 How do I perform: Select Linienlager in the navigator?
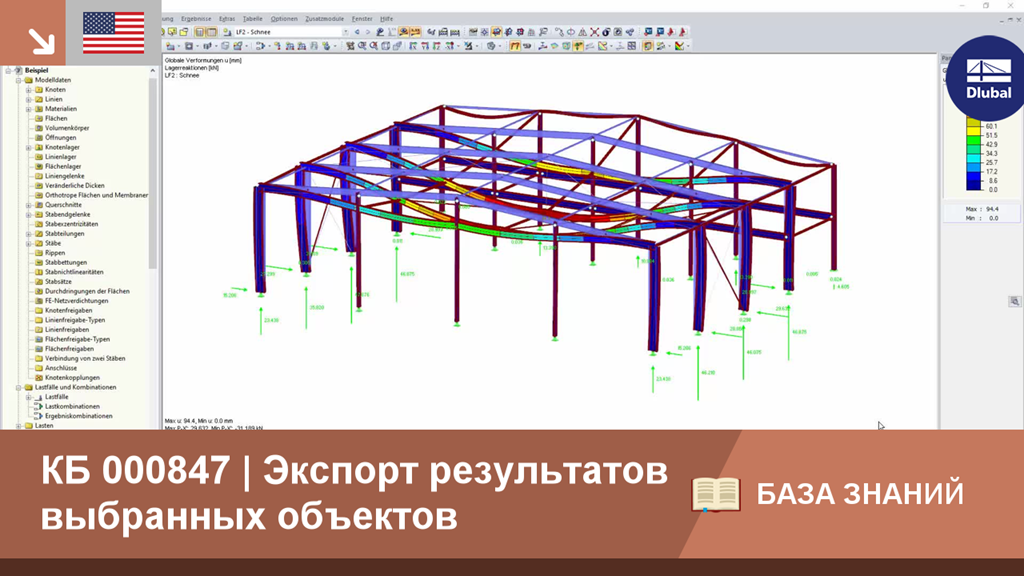(x=61, y=157)
